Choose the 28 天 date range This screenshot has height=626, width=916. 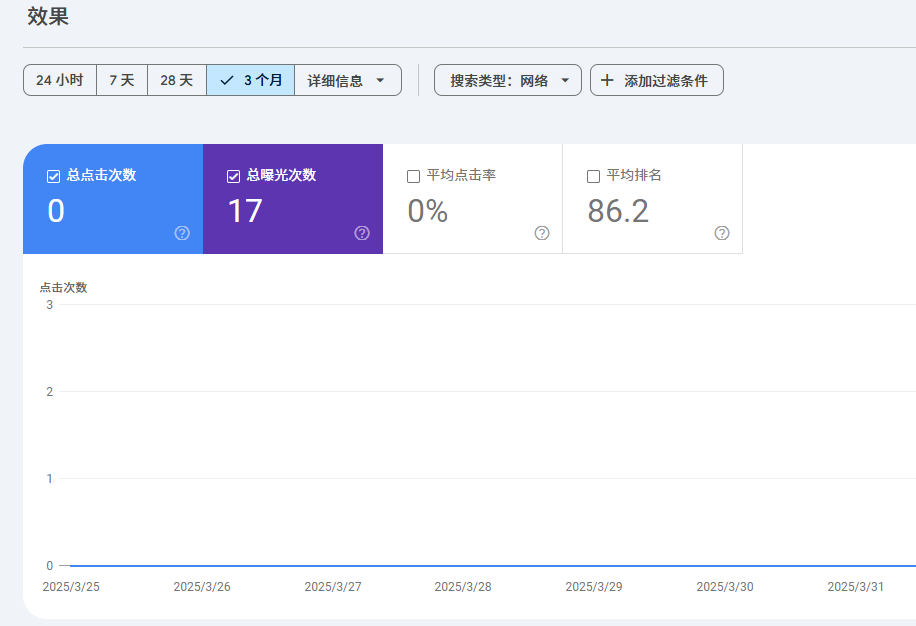coord(177,80)
